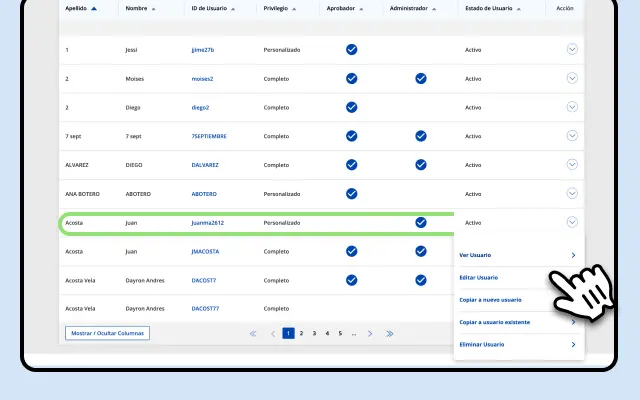Choose Copiar a usuario existente option
Image resolution: width=640 pixels, height=400 pixels.
click(518, 322)
